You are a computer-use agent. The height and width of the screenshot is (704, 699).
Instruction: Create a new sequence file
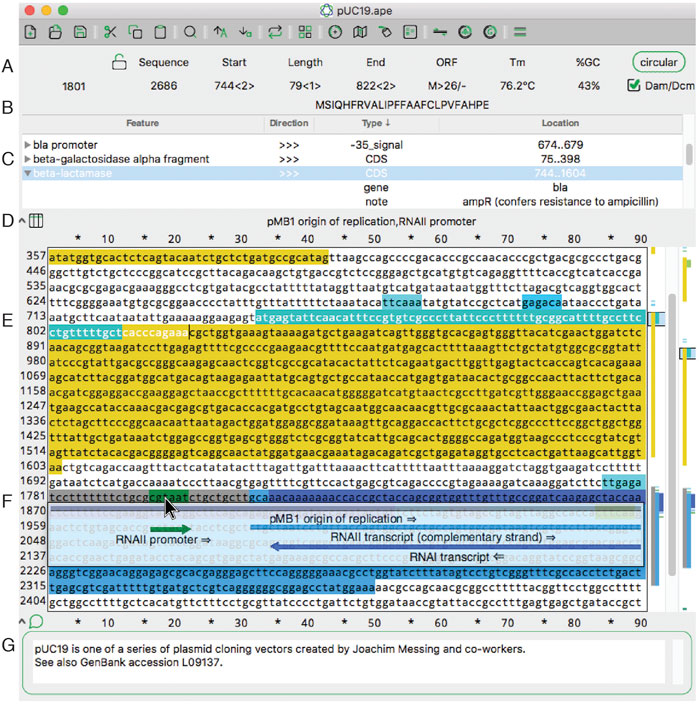[31, 32]
